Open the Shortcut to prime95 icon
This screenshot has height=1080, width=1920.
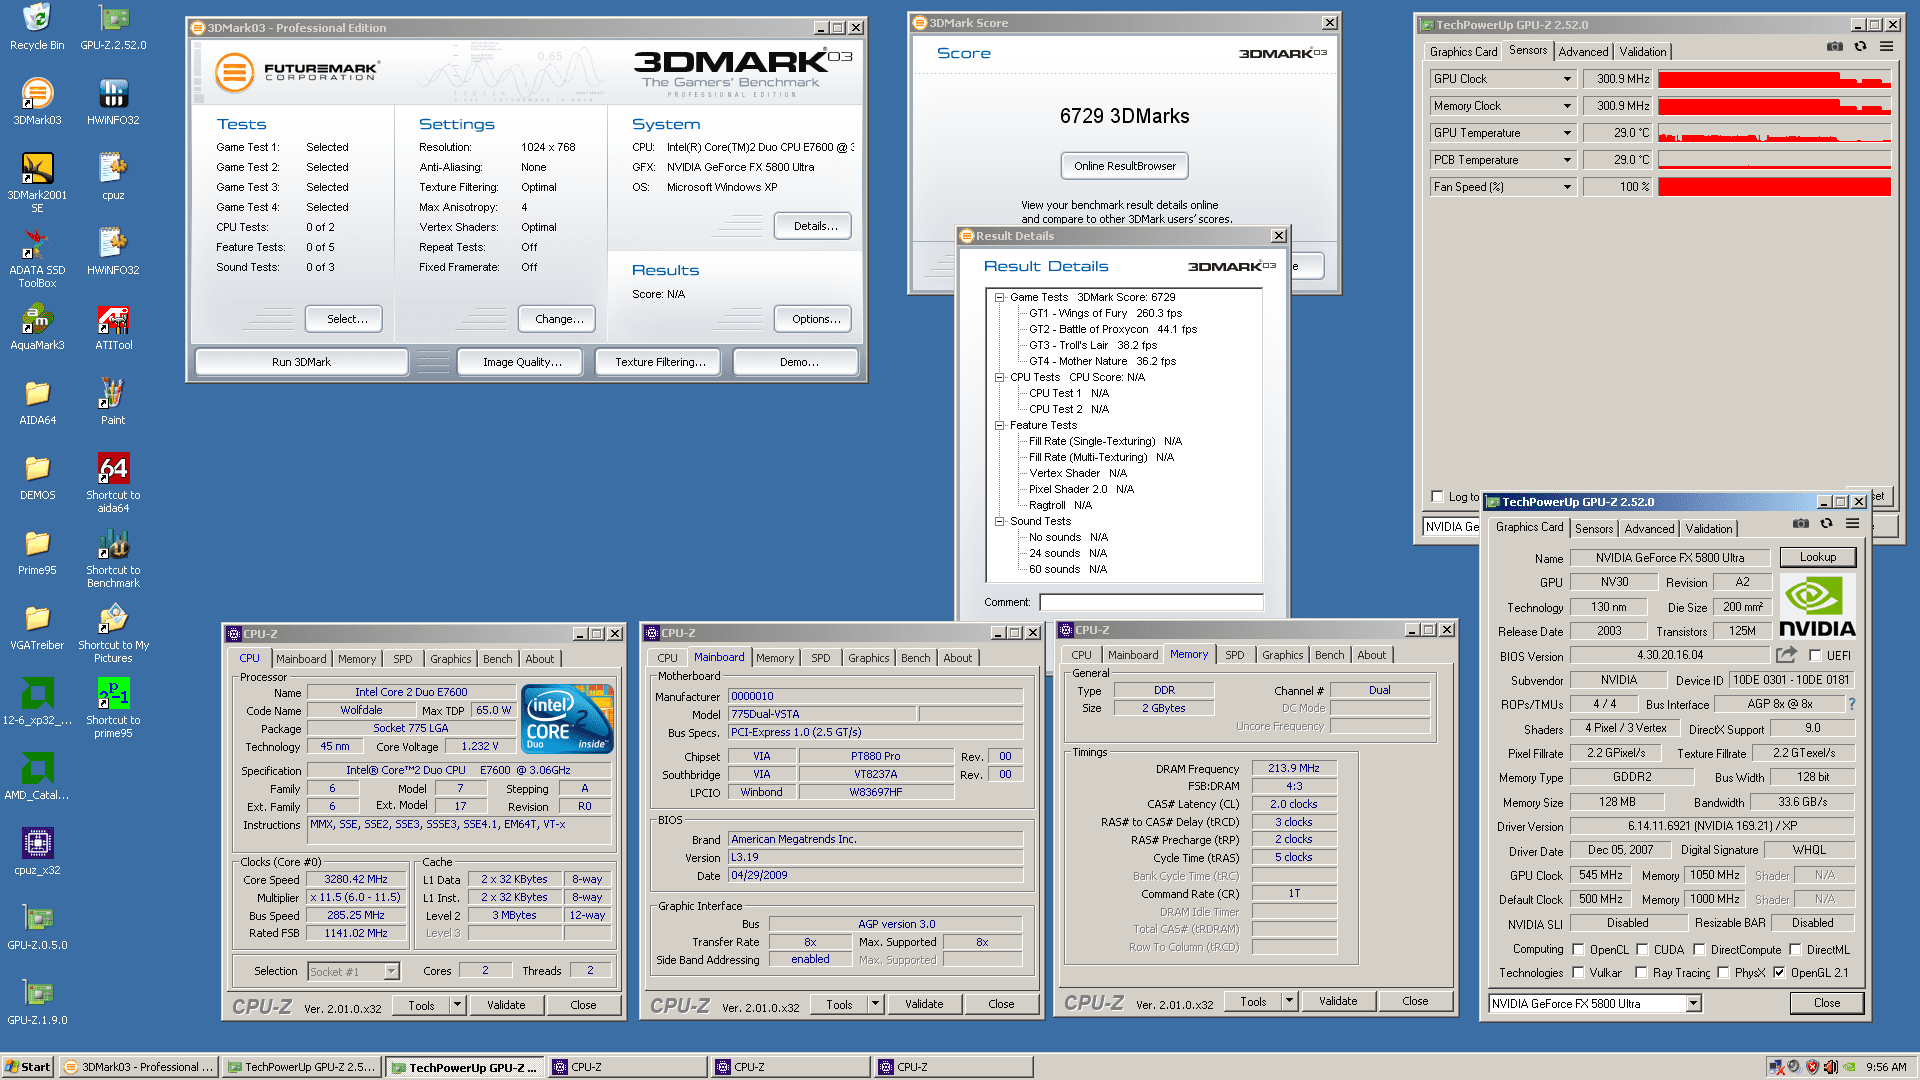pos(113,707)
